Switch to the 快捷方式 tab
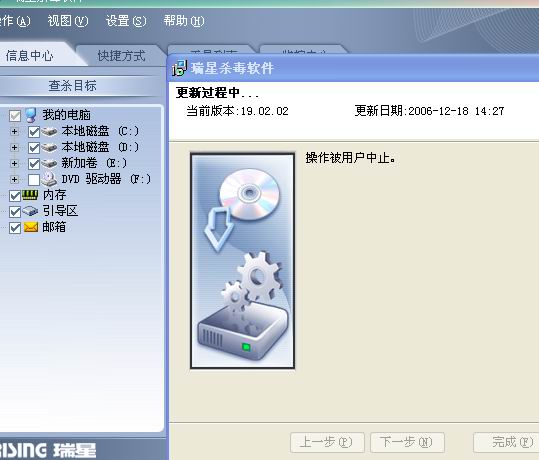Viewport: 539px width, 460px height. coord(121,56)
